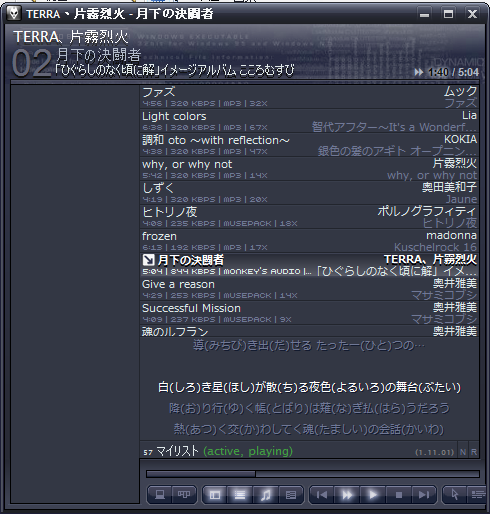
Task: Toggle the details panel view button
Action: [291, 495]
